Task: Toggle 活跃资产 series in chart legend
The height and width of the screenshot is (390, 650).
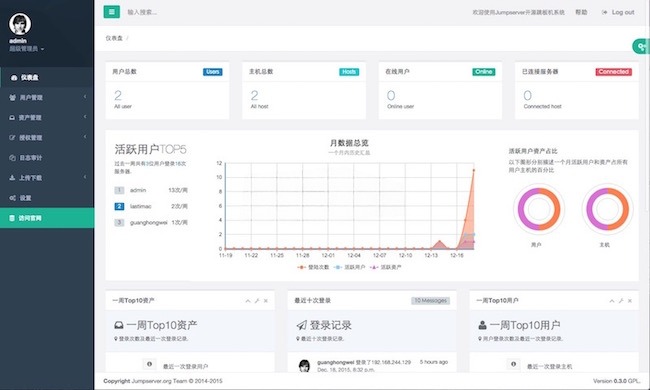Action: (386, 267)
